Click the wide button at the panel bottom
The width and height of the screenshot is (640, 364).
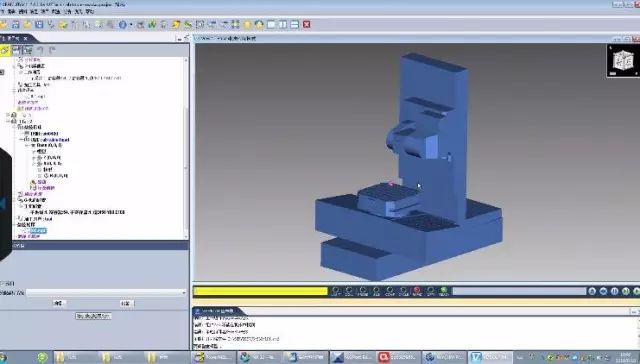pos(93,316)
